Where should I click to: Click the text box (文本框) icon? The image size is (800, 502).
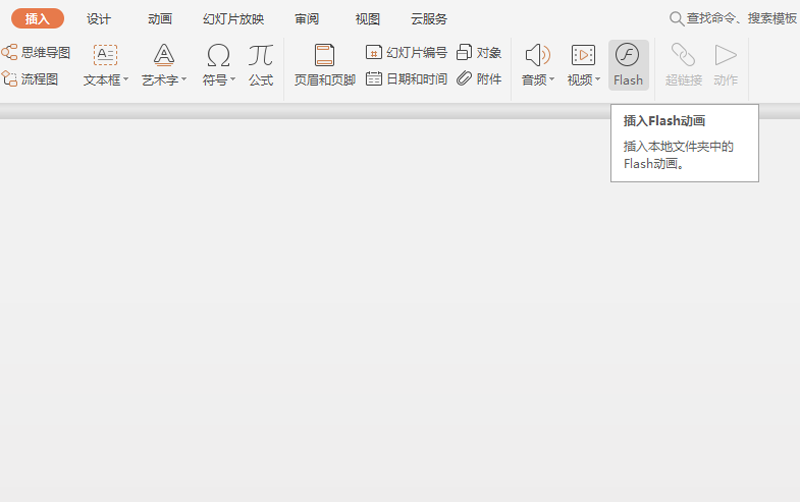pyautogui.click(x=106, y=55)
